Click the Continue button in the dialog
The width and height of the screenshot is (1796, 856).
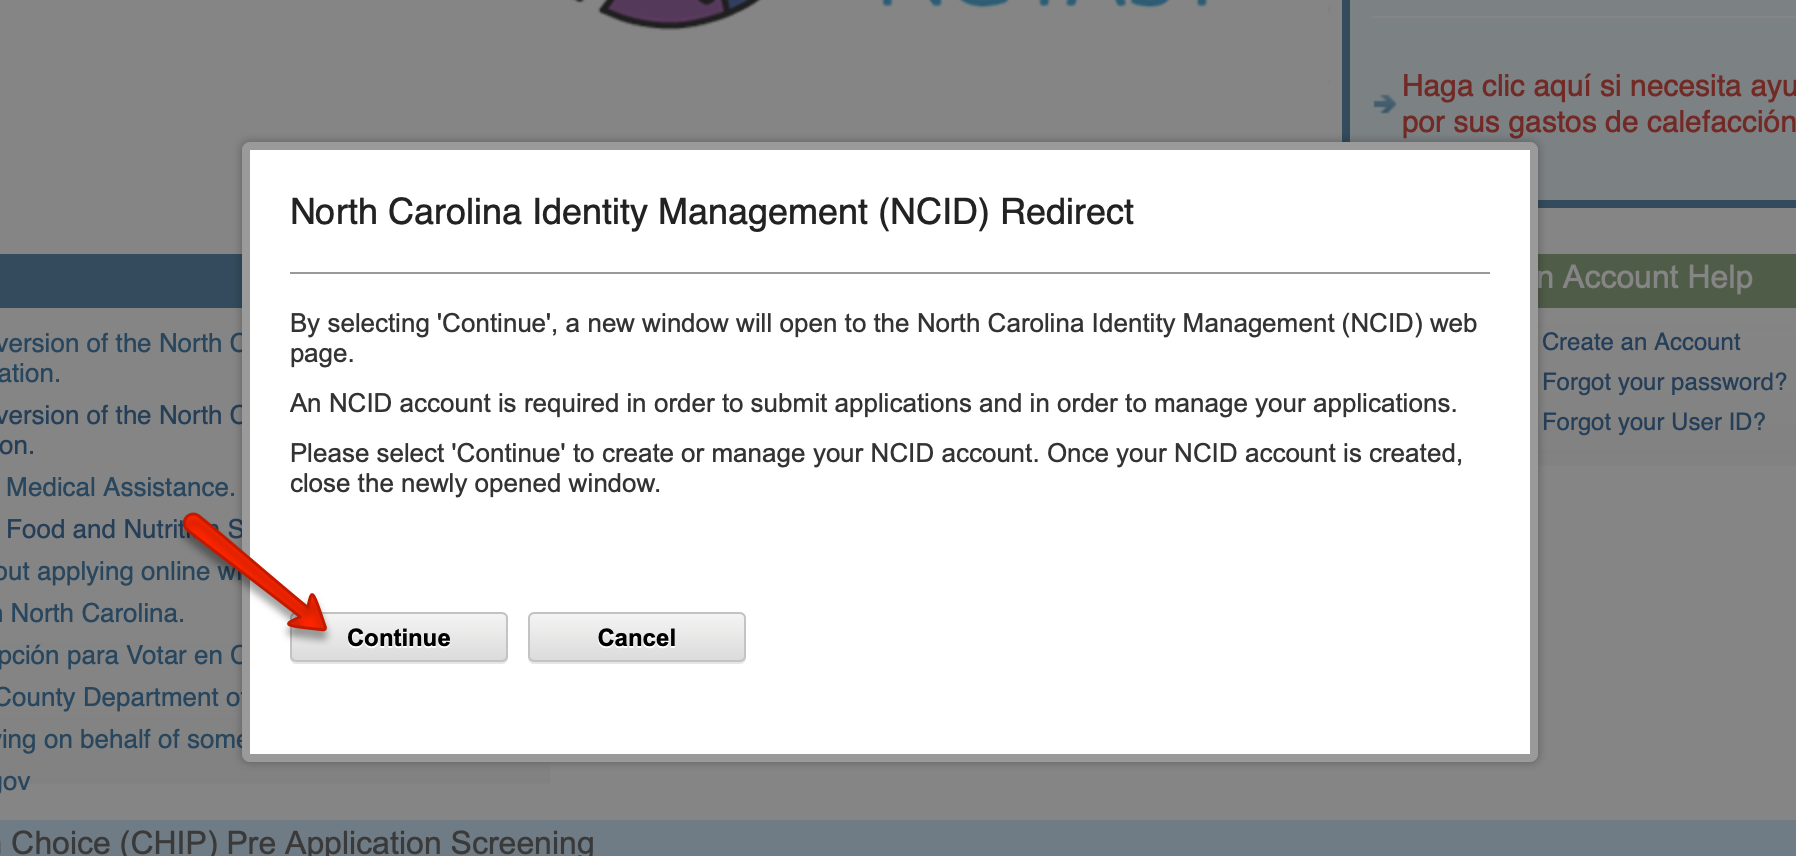pos(398,637)
